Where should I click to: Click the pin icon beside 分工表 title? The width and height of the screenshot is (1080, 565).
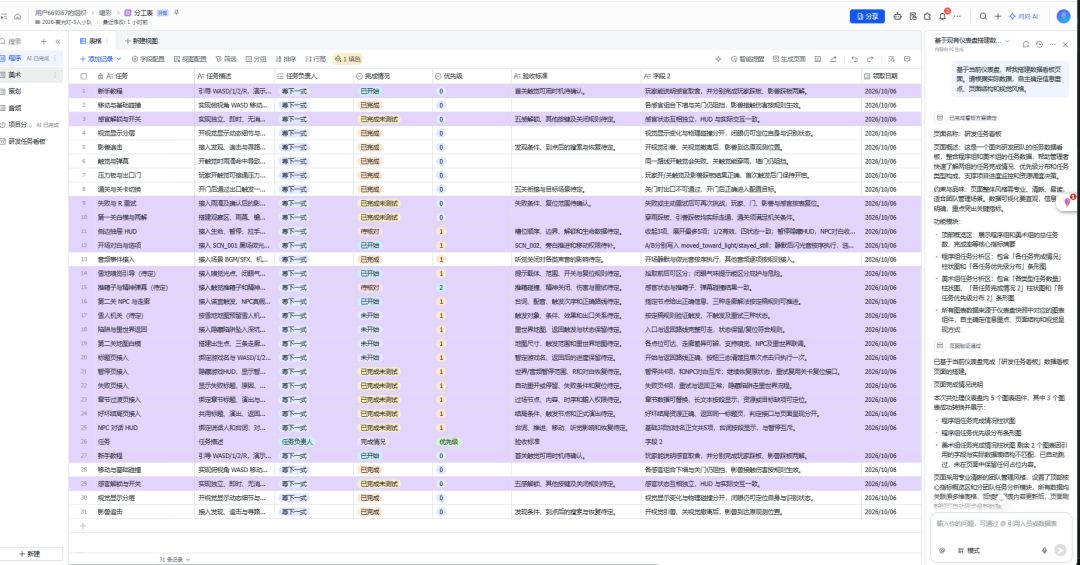pyautogui.click(x=176, y=12)
